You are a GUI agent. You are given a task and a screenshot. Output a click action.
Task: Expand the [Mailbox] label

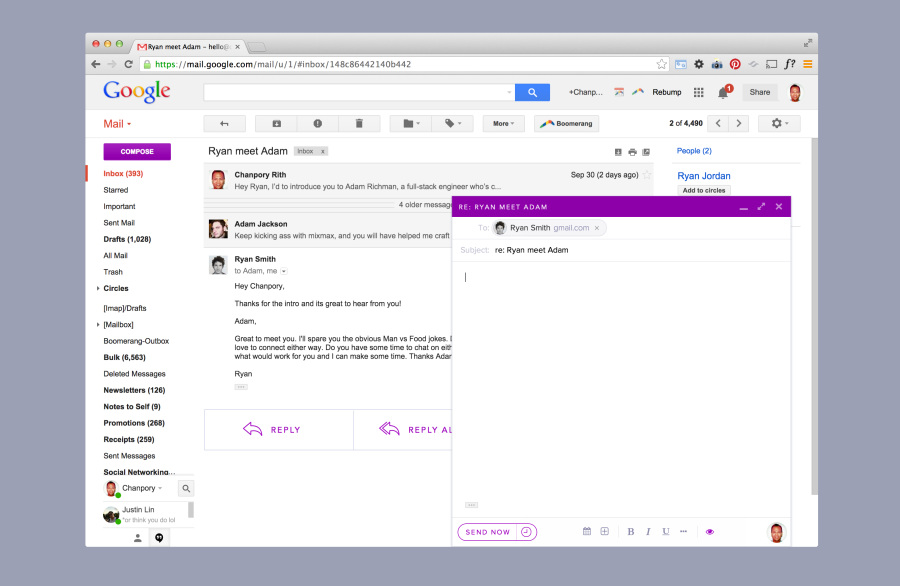[x=98, y=324]
